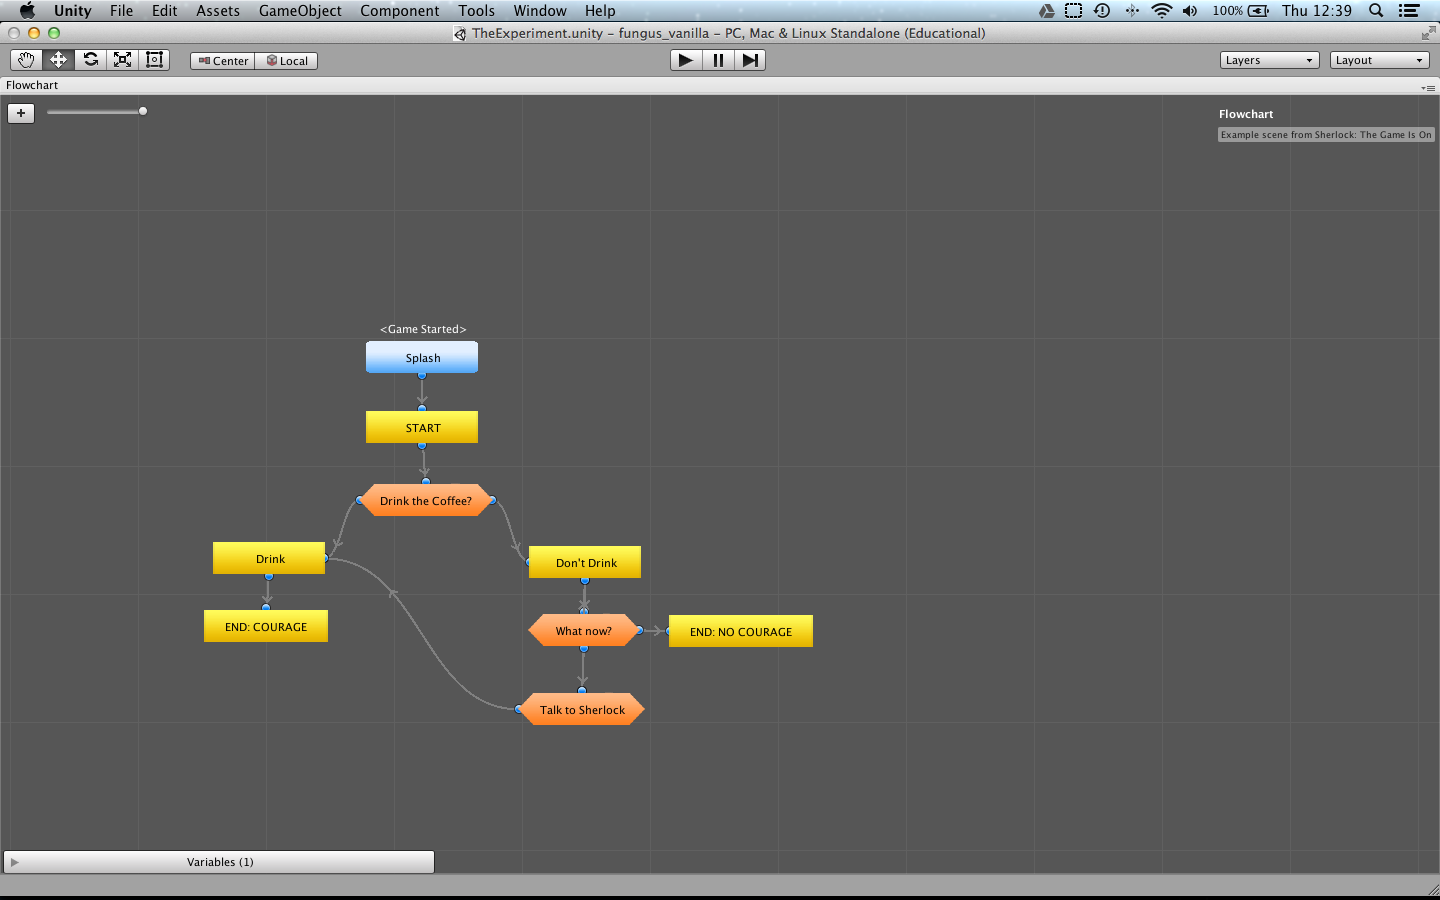Toggle Local handle orientation button

[x=287, y=61]
